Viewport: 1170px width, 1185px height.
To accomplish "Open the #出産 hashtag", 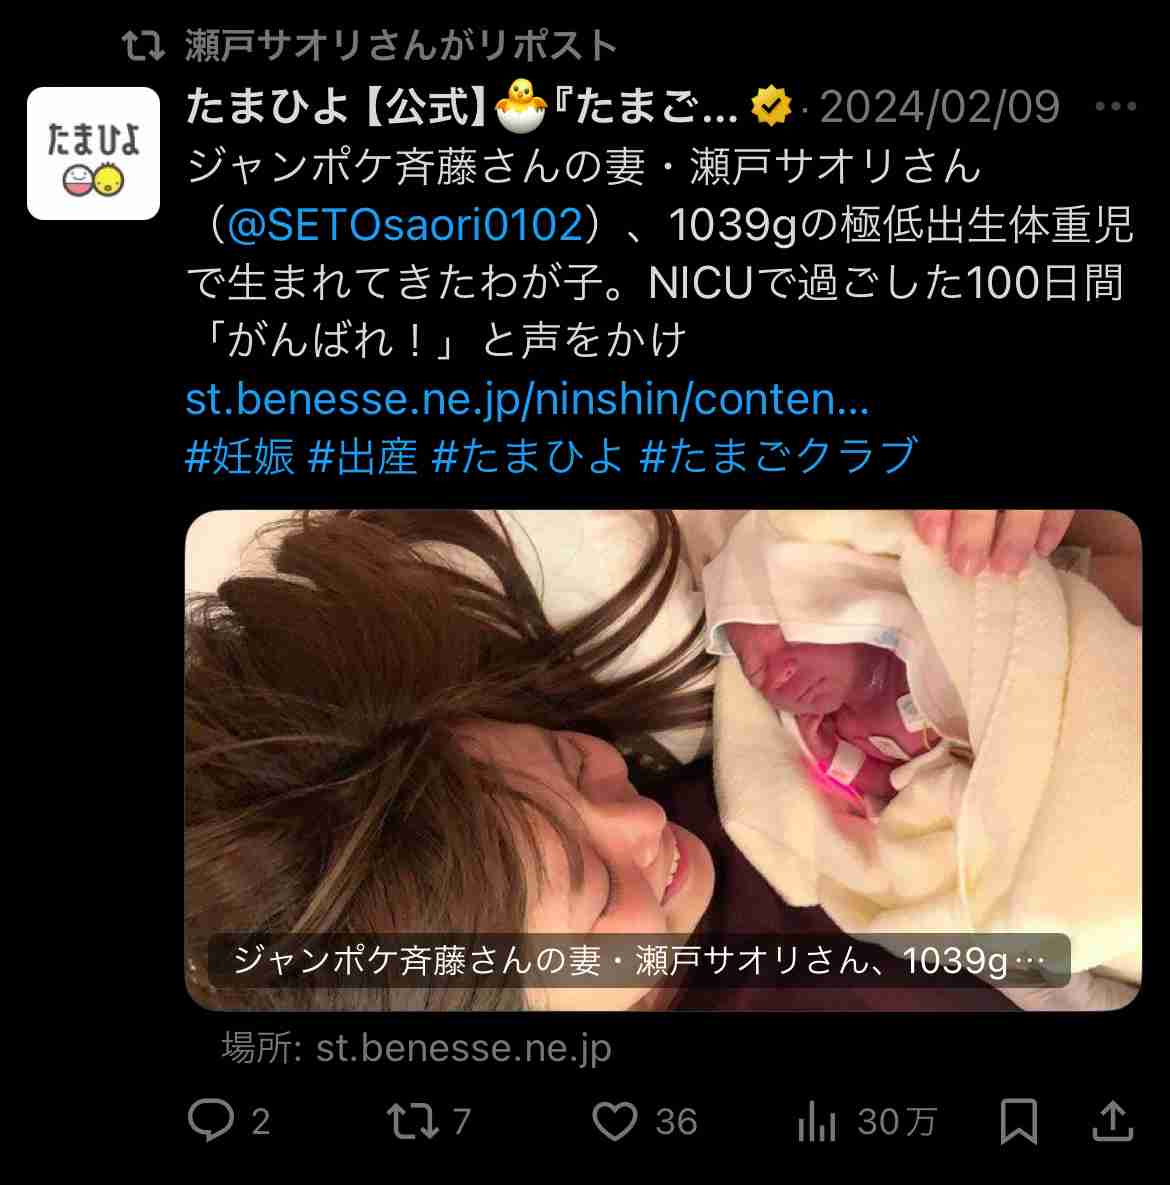I will [x=363, y=456].
